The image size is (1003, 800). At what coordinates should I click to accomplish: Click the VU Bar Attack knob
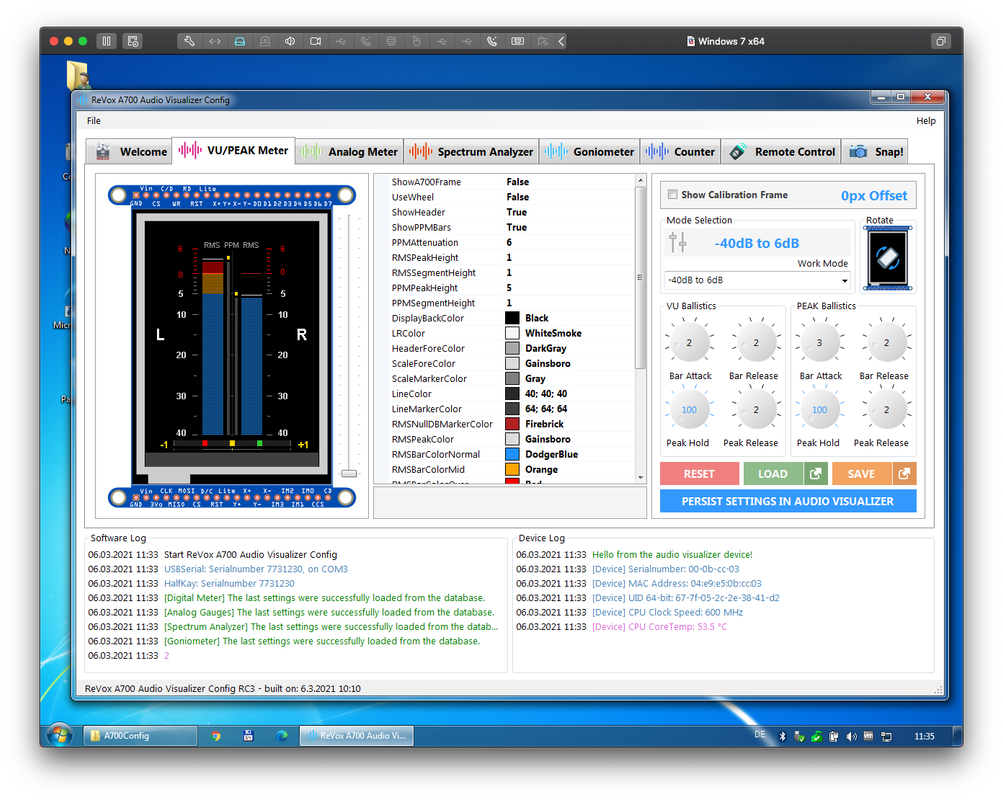point(689,343)
